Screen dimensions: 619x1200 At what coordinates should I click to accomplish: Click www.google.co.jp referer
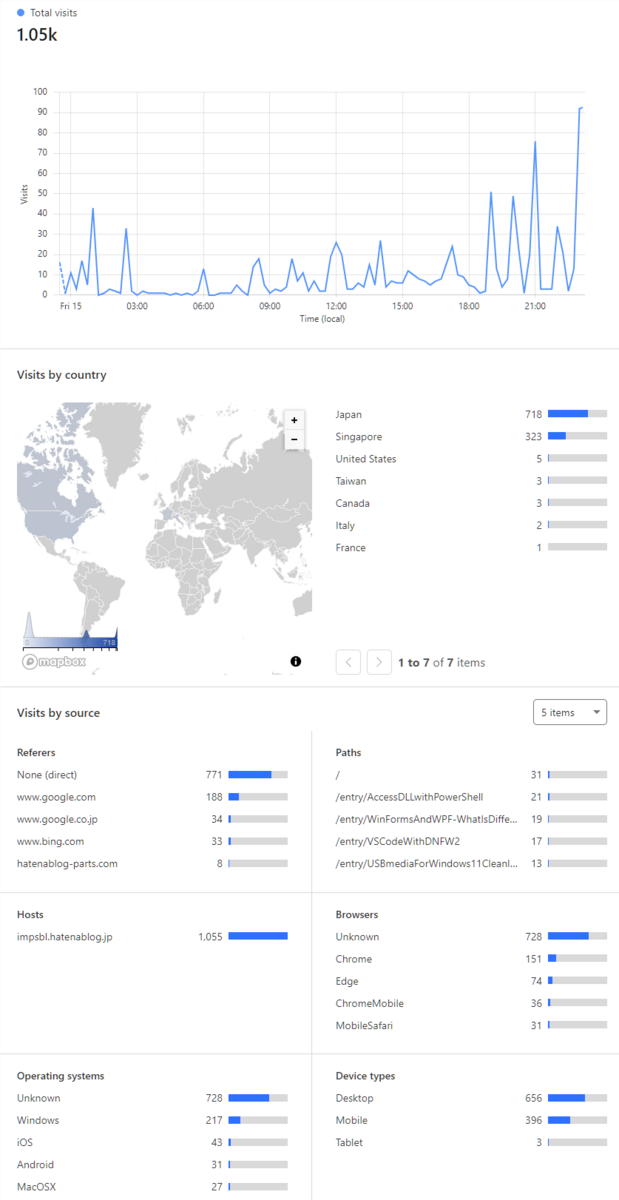152,819
